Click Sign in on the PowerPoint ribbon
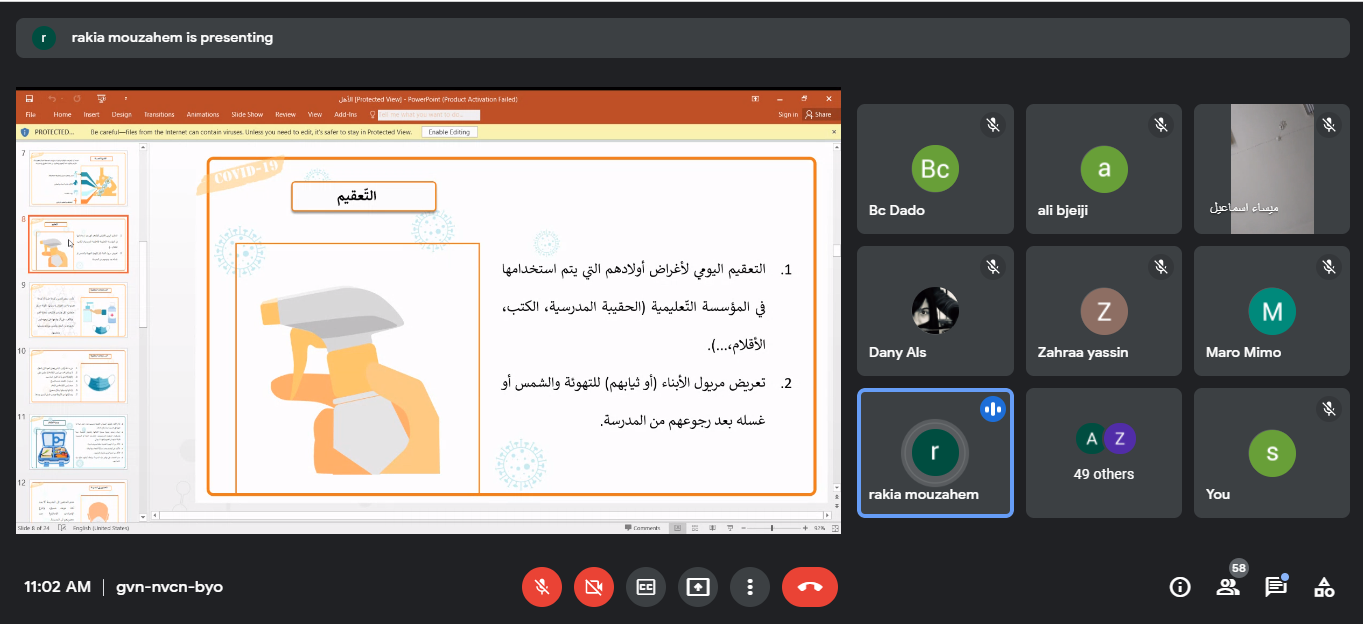This screenshot has height=624, width=1363. [788, 115]
